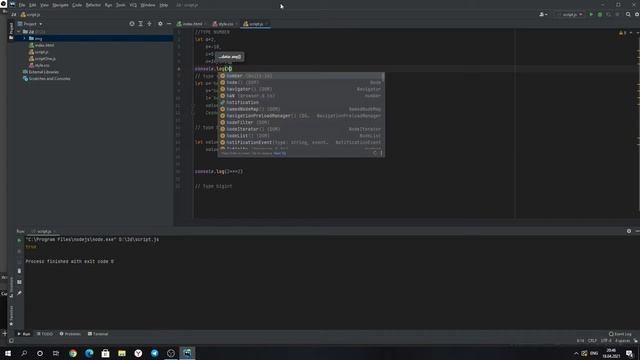This screenshot has height=360, width=640.
Task: Click Search Everywhere magnifier icon
Action: pos(628,14)
